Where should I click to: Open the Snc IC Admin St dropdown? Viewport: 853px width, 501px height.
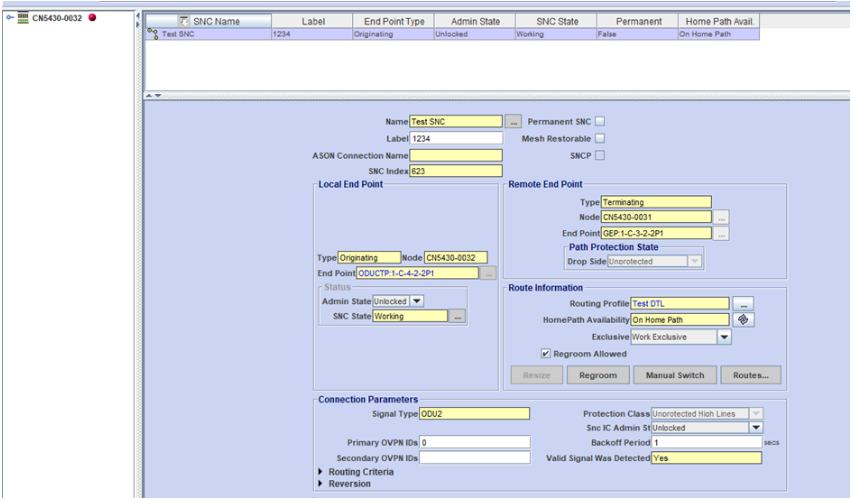[x=756, y=428]
